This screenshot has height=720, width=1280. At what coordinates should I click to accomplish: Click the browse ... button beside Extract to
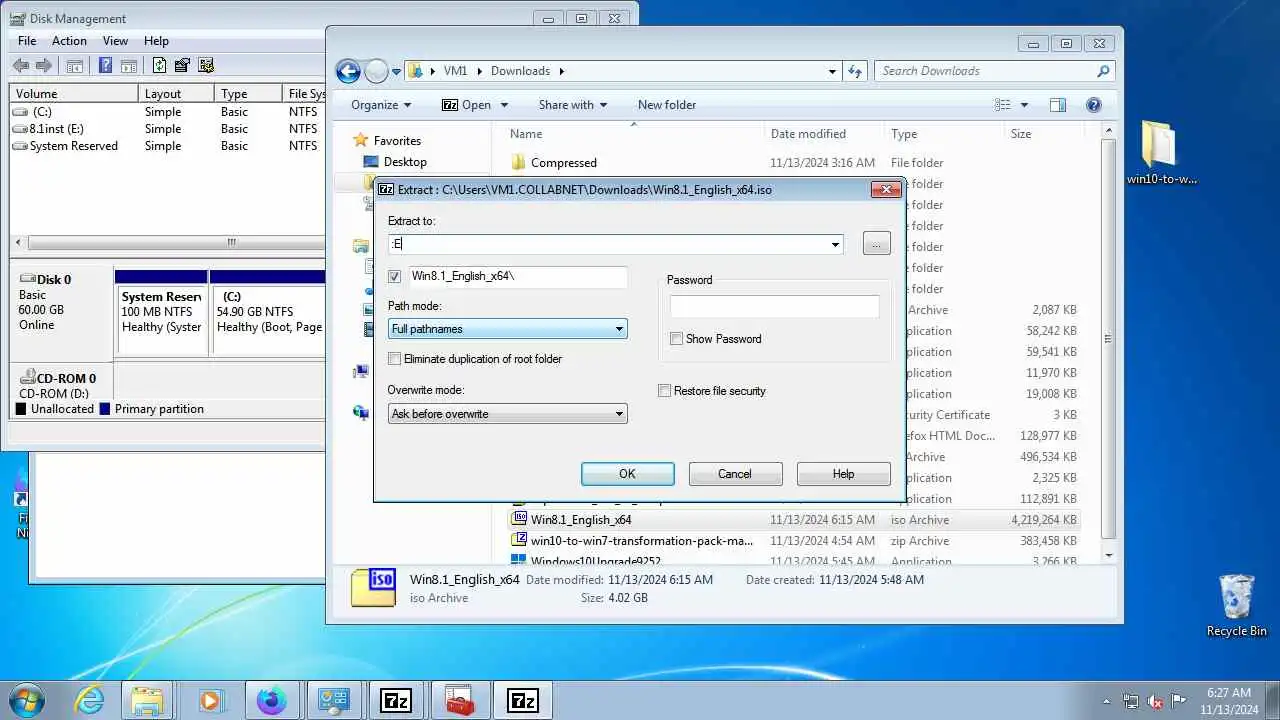pyautogui.click(x=876, y=244)
